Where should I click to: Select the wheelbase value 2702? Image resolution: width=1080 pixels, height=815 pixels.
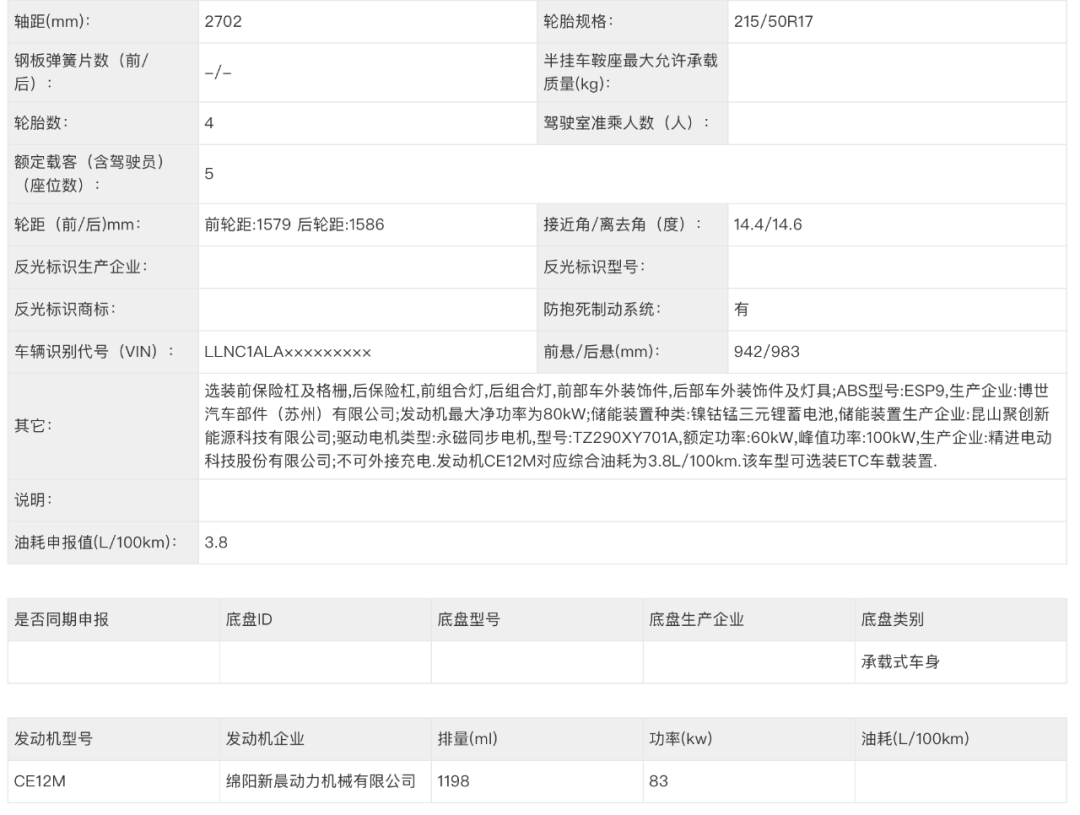(x=223, y=21)
